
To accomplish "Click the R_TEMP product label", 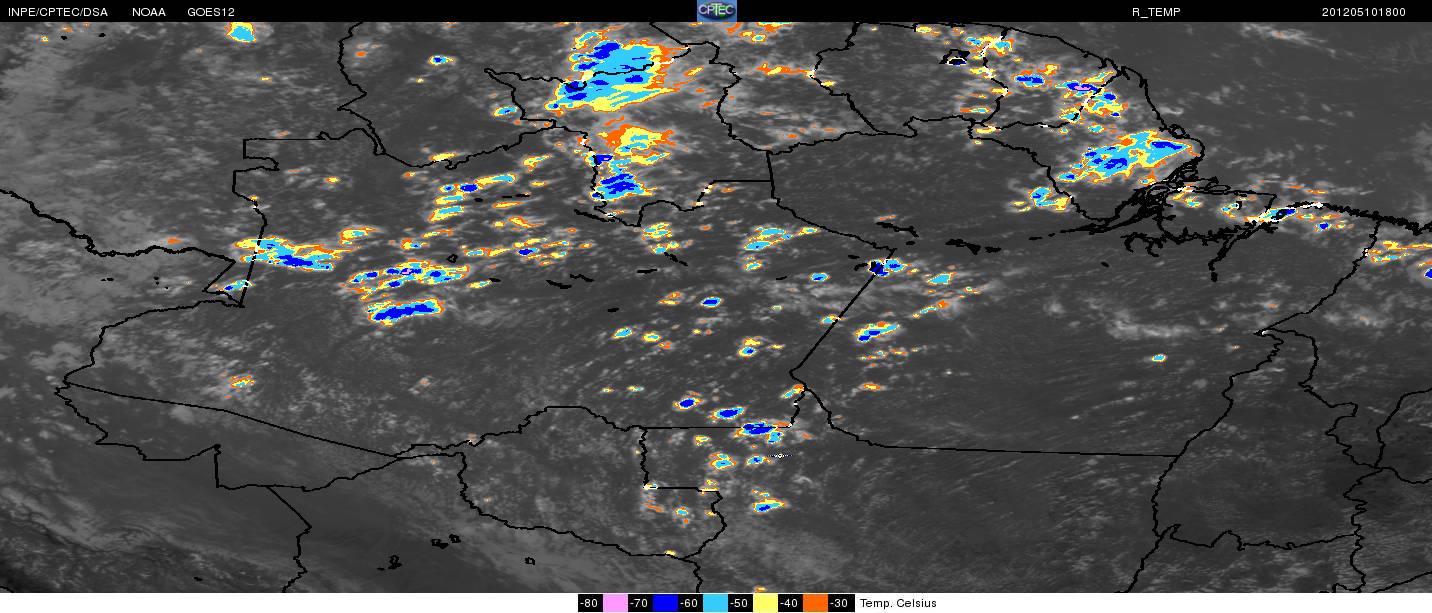I will (x=1156, y=12).
